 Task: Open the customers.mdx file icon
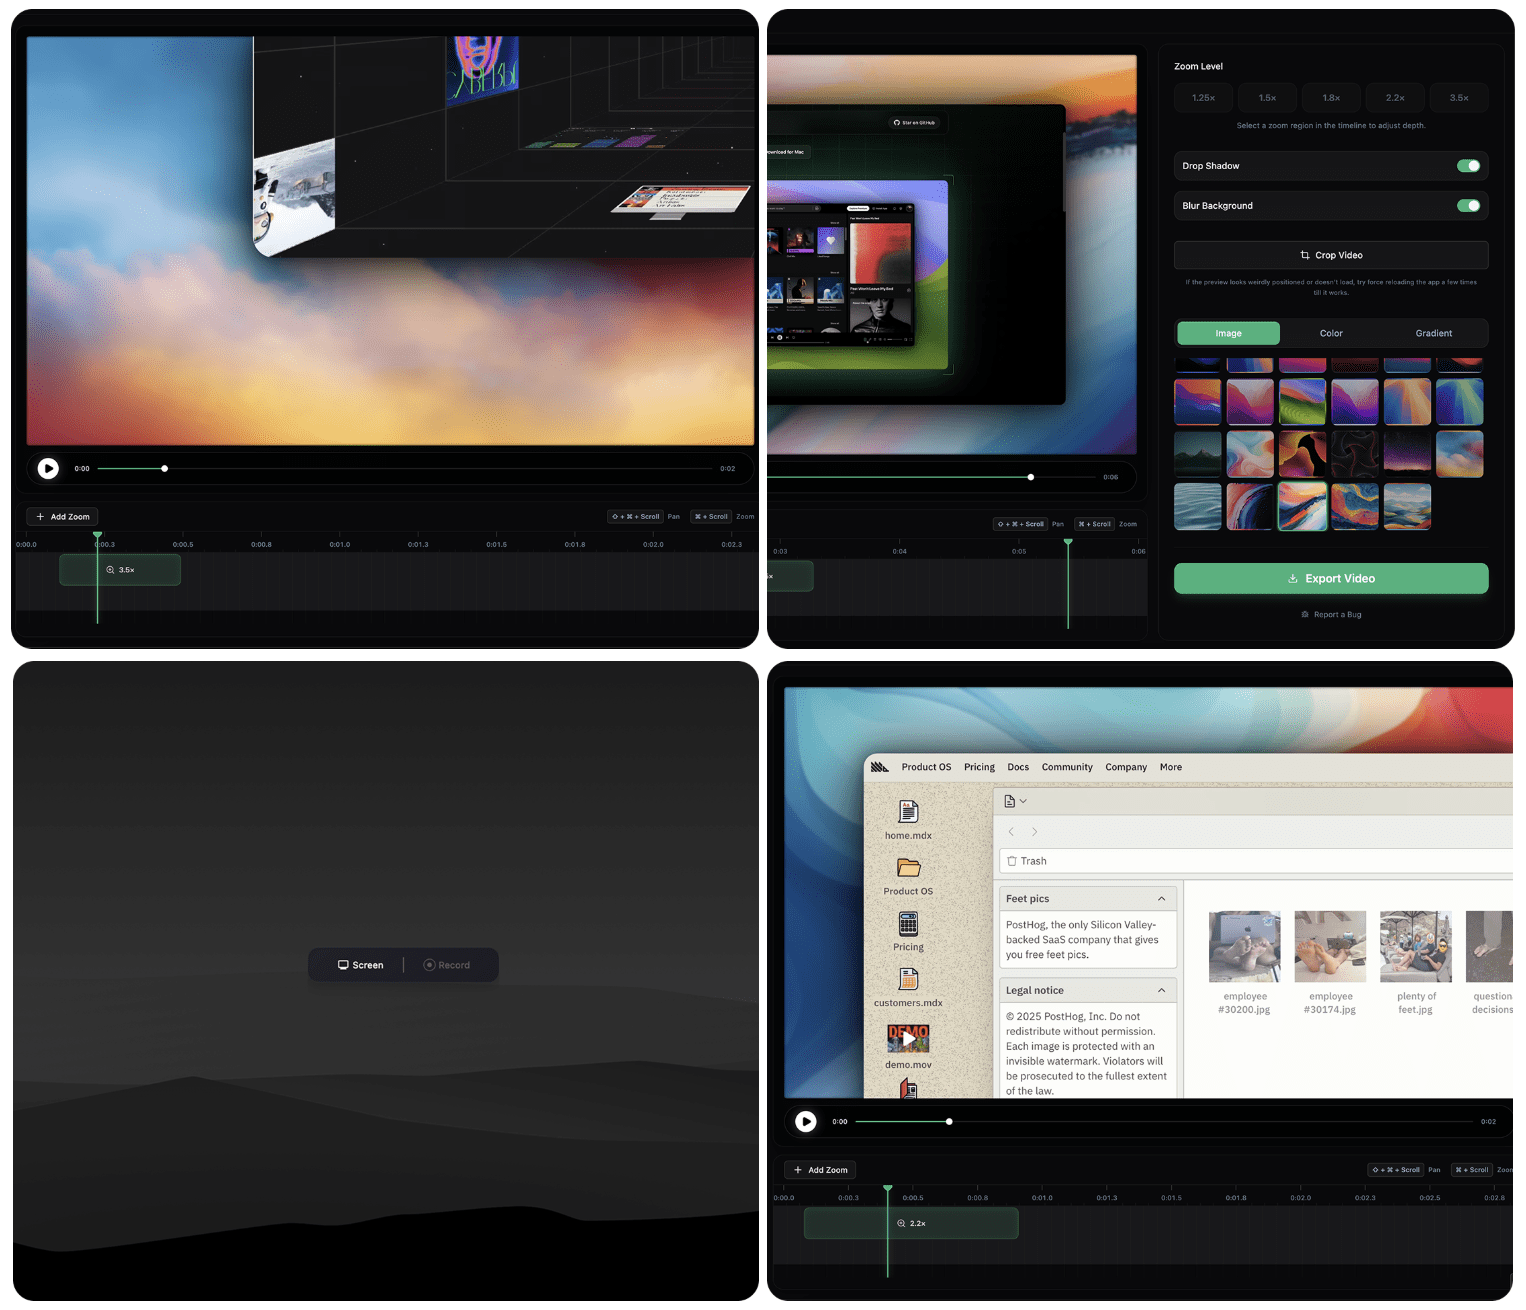click(x=908, y=980)
